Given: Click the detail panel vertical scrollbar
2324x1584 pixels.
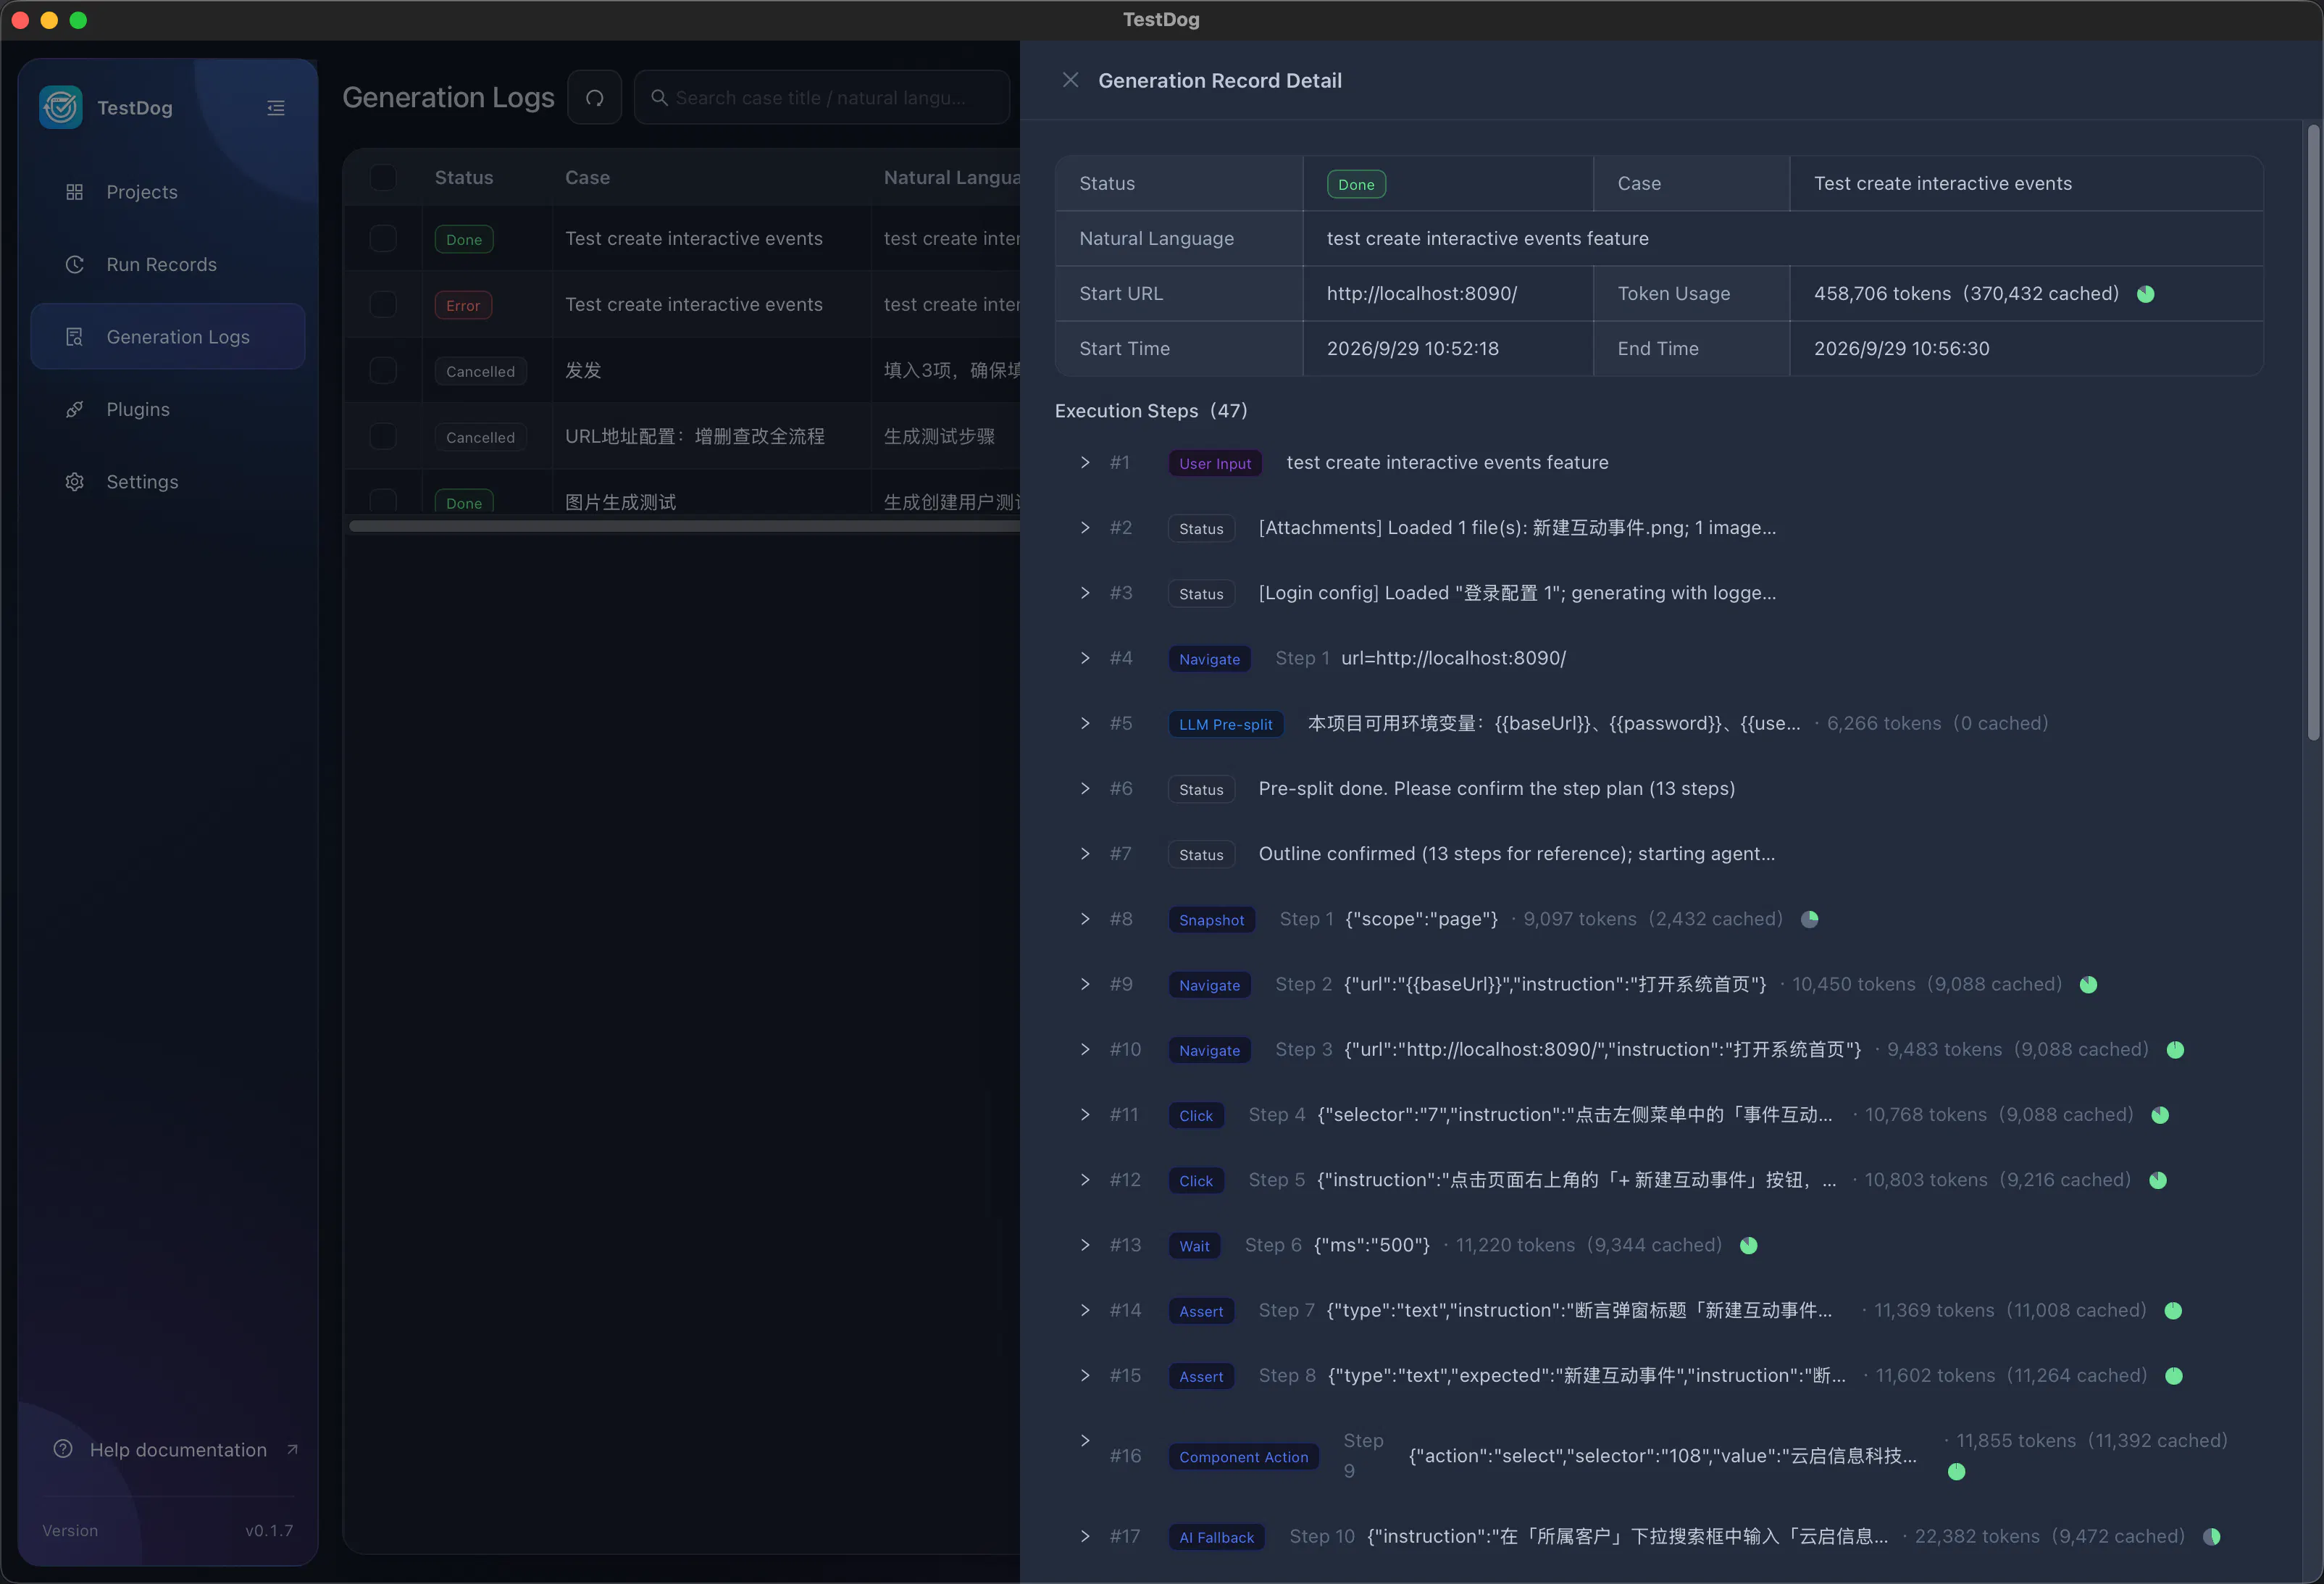Looking at the screenshot, I should 2312,432.
